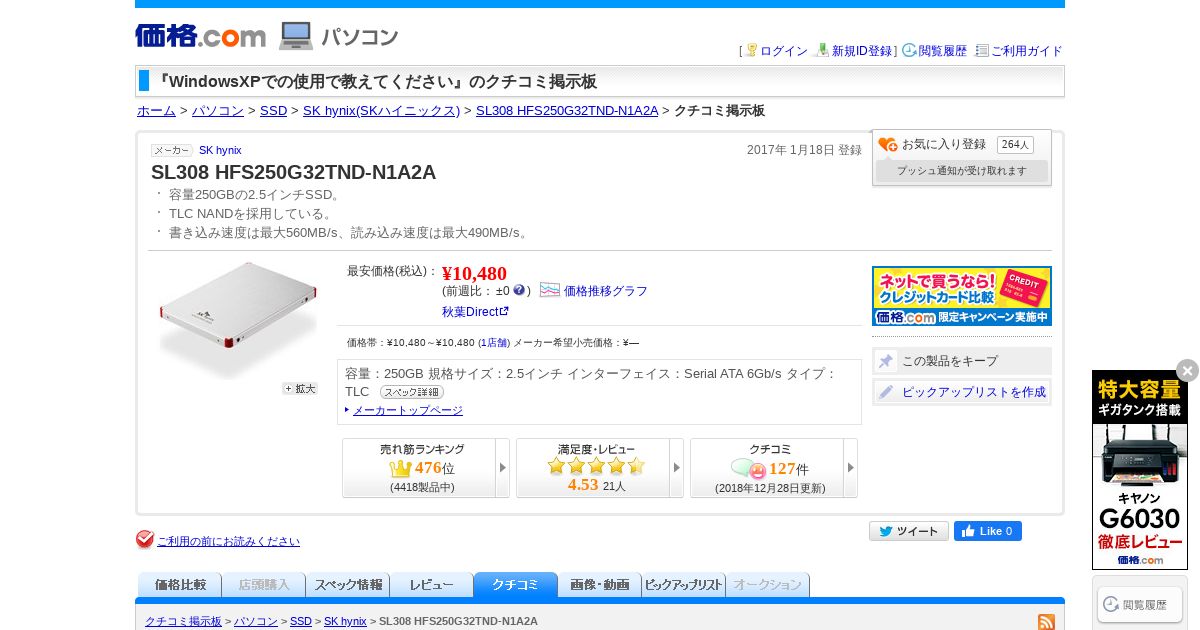Click the Canon G6030 printer ad
This screenshot has width=1200, height=630.
click(1140, 470)
